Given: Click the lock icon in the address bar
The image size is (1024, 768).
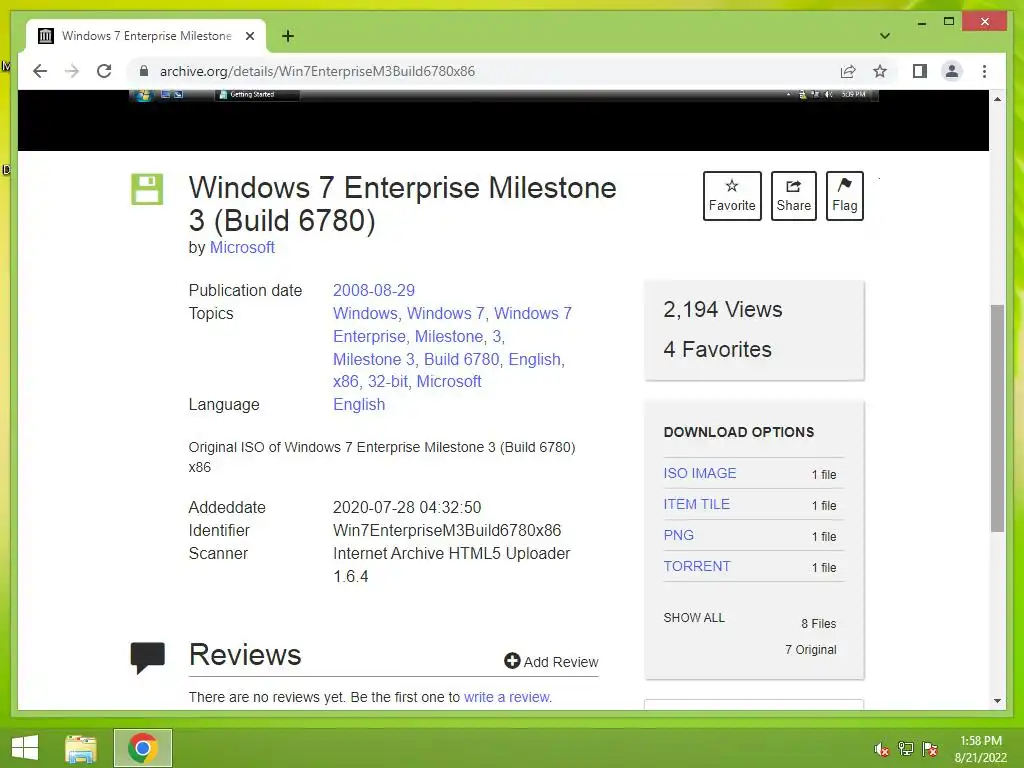Looking at the screenshot, I should (x=144, y=71).
